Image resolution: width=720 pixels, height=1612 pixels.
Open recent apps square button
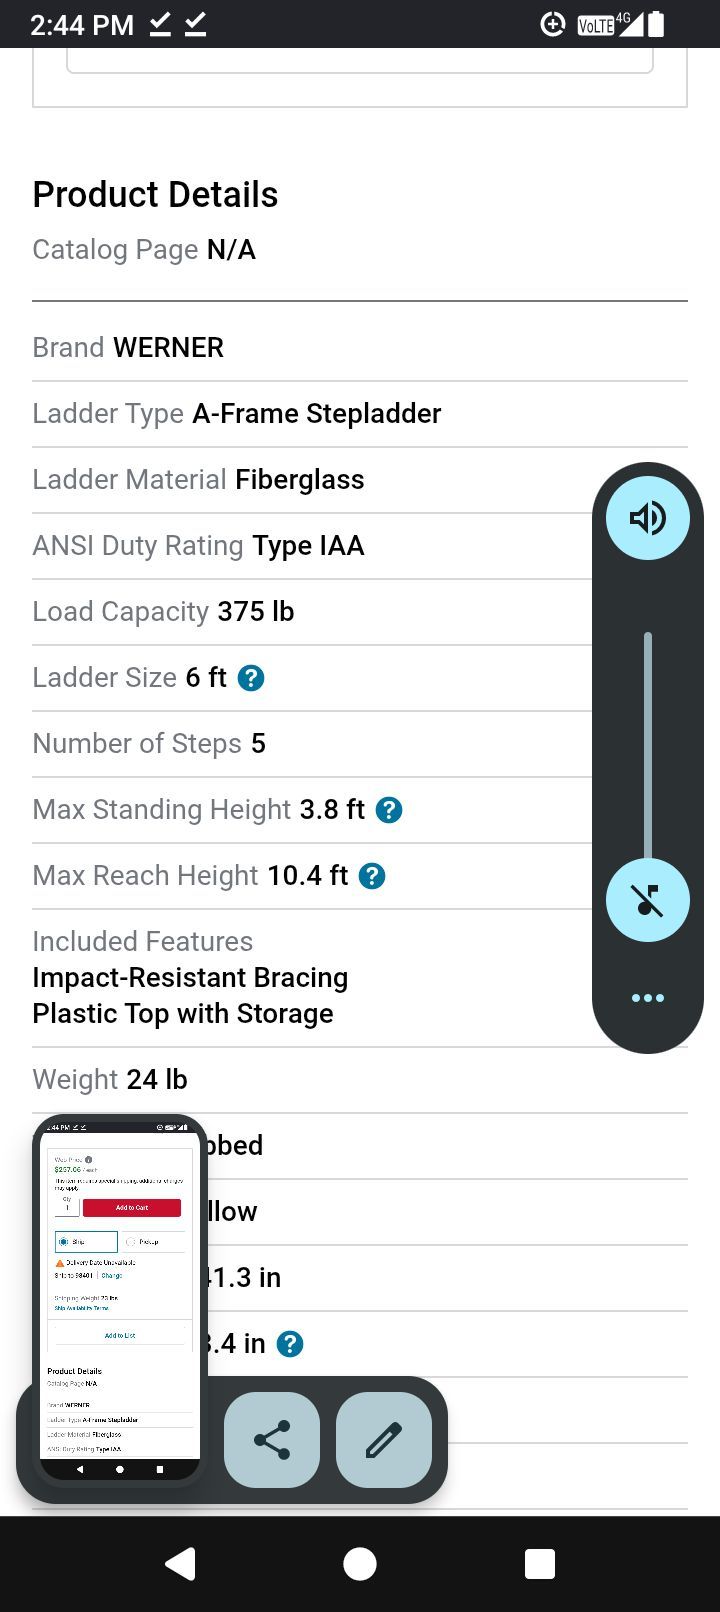pyautogui.click(x=540, y=1564)
